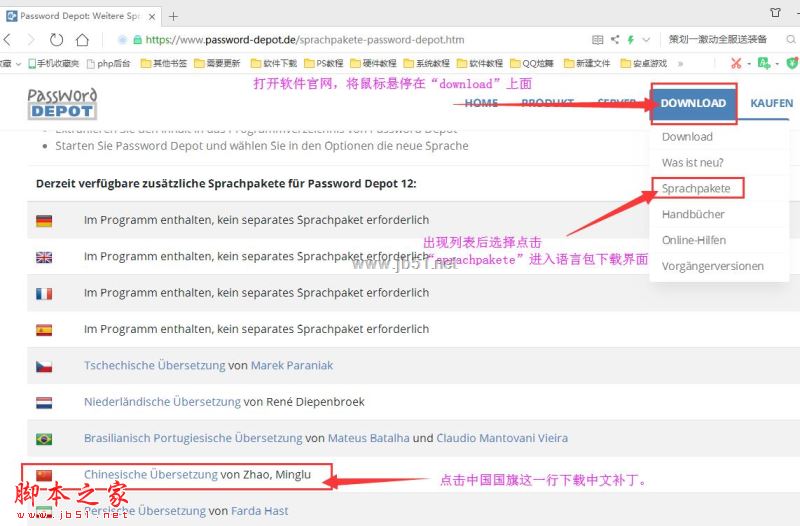Click the British flag icon
Viewport: 800px width, 526px height.
(x=44, y=257)
